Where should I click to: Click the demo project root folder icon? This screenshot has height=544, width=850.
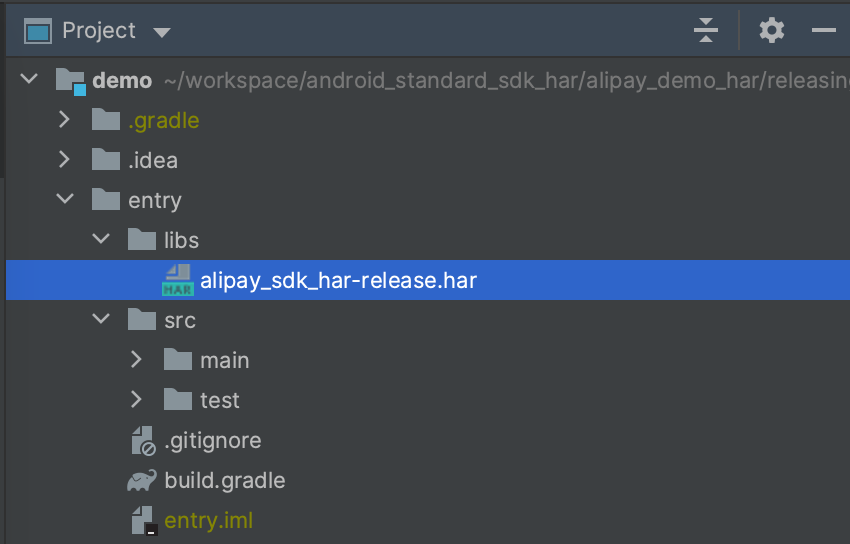pos(71,82)
